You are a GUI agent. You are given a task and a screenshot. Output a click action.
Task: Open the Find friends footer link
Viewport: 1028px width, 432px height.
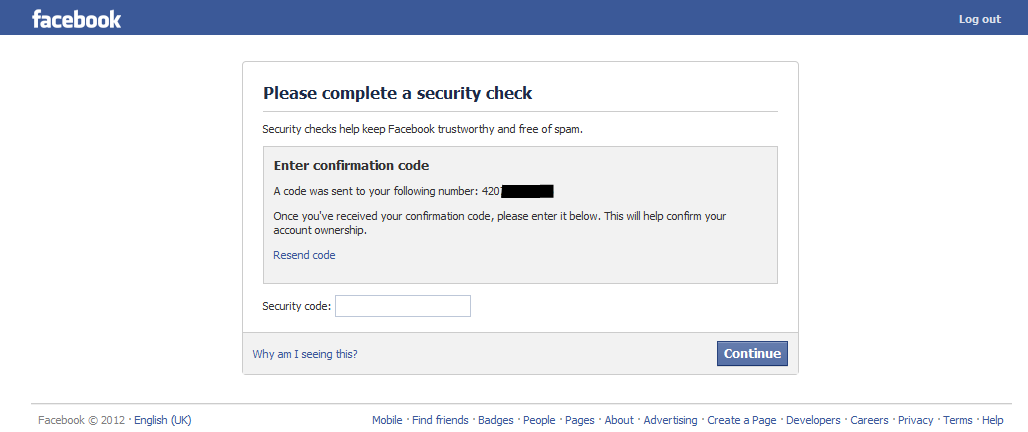(440, 420)
